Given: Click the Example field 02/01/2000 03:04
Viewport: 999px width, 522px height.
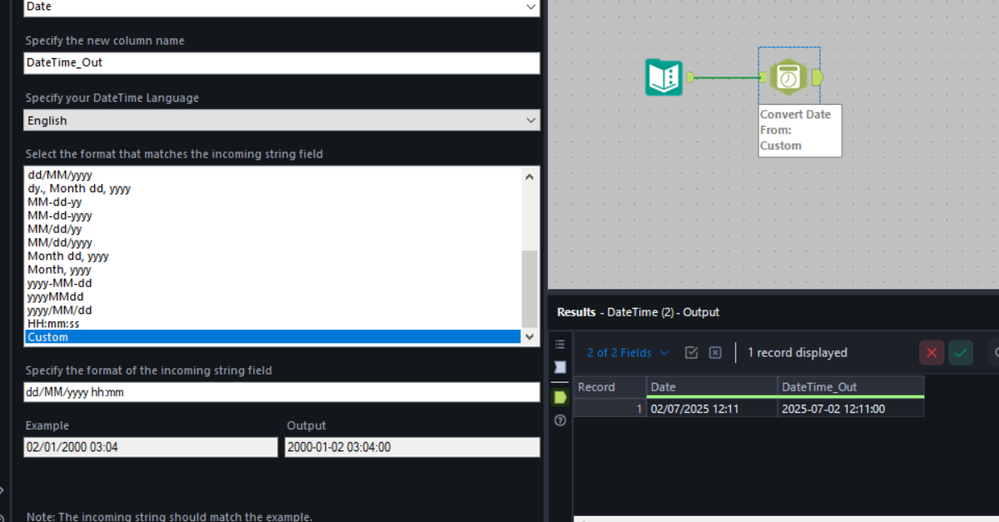Looking at the screenshot, I should pyautogui.click(x=150, y=447).
